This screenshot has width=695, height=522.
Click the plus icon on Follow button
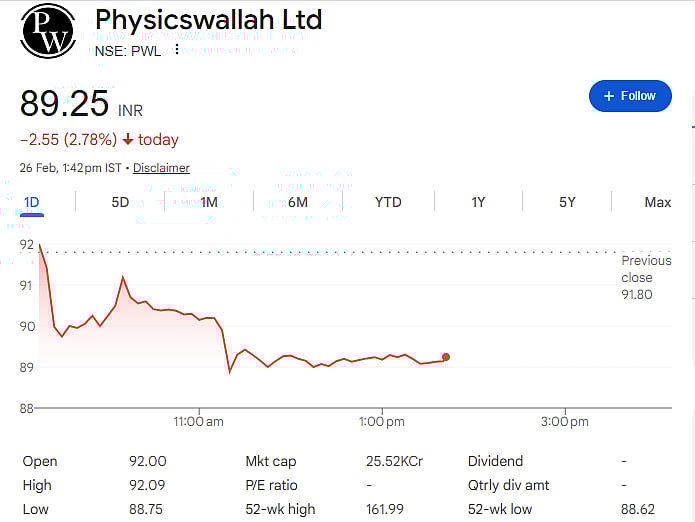608,96
